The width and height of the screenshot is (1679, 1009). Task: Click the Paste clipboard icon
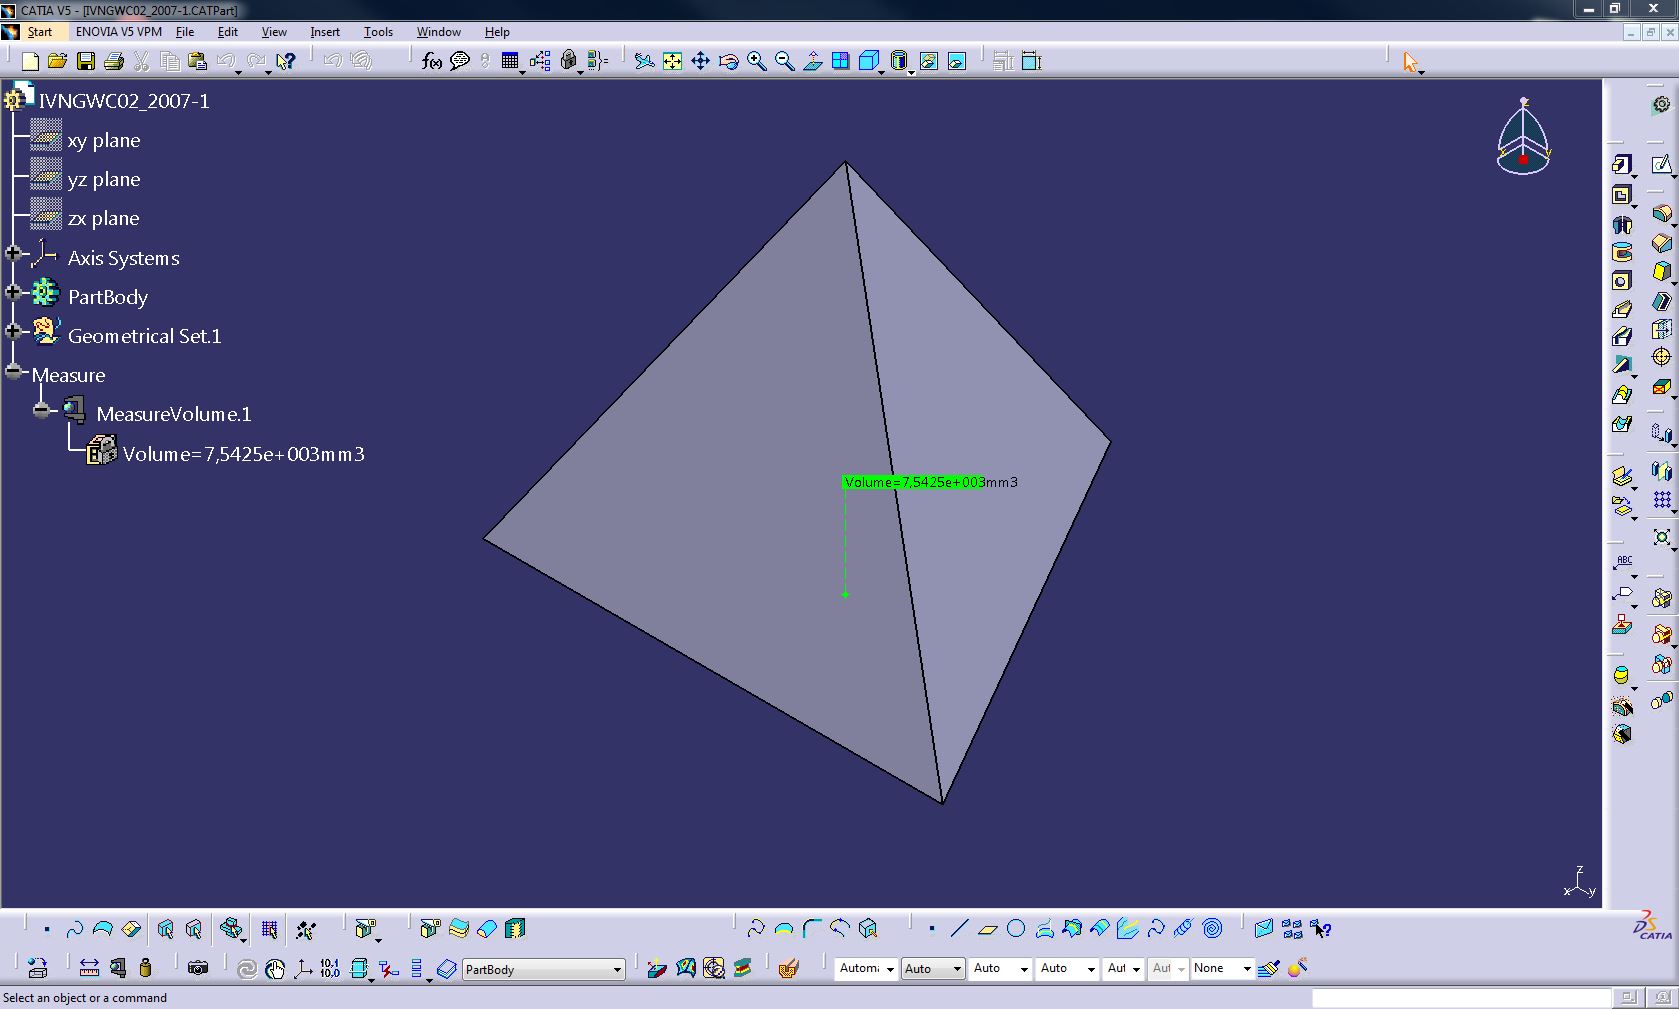coord(198,62)
